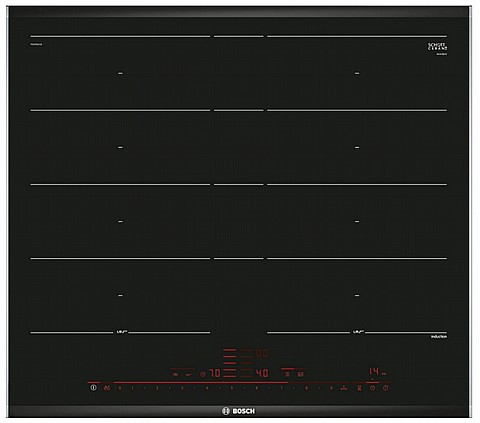
Task: Tap the BOSCH logo on front edge
Action: (x=238, y=411)
